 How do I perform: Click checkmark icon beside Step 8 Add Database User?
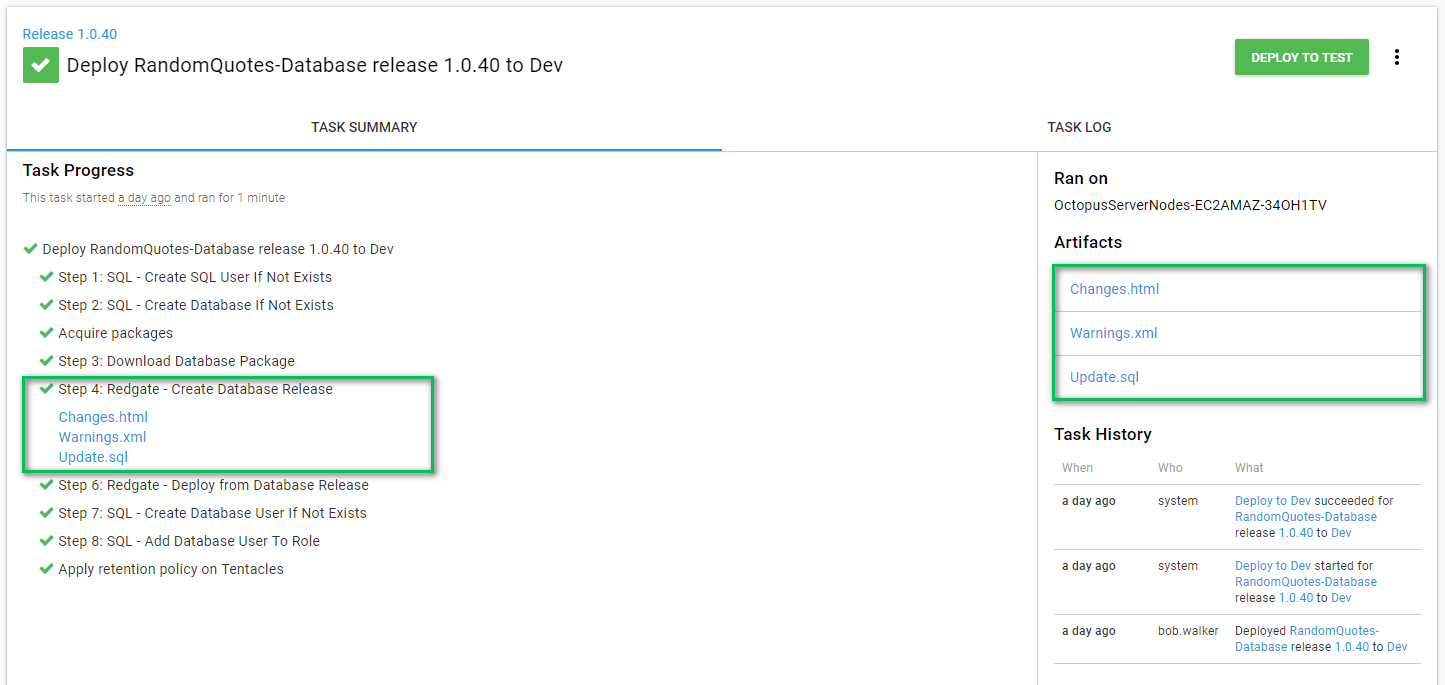(x=46, y=541)
